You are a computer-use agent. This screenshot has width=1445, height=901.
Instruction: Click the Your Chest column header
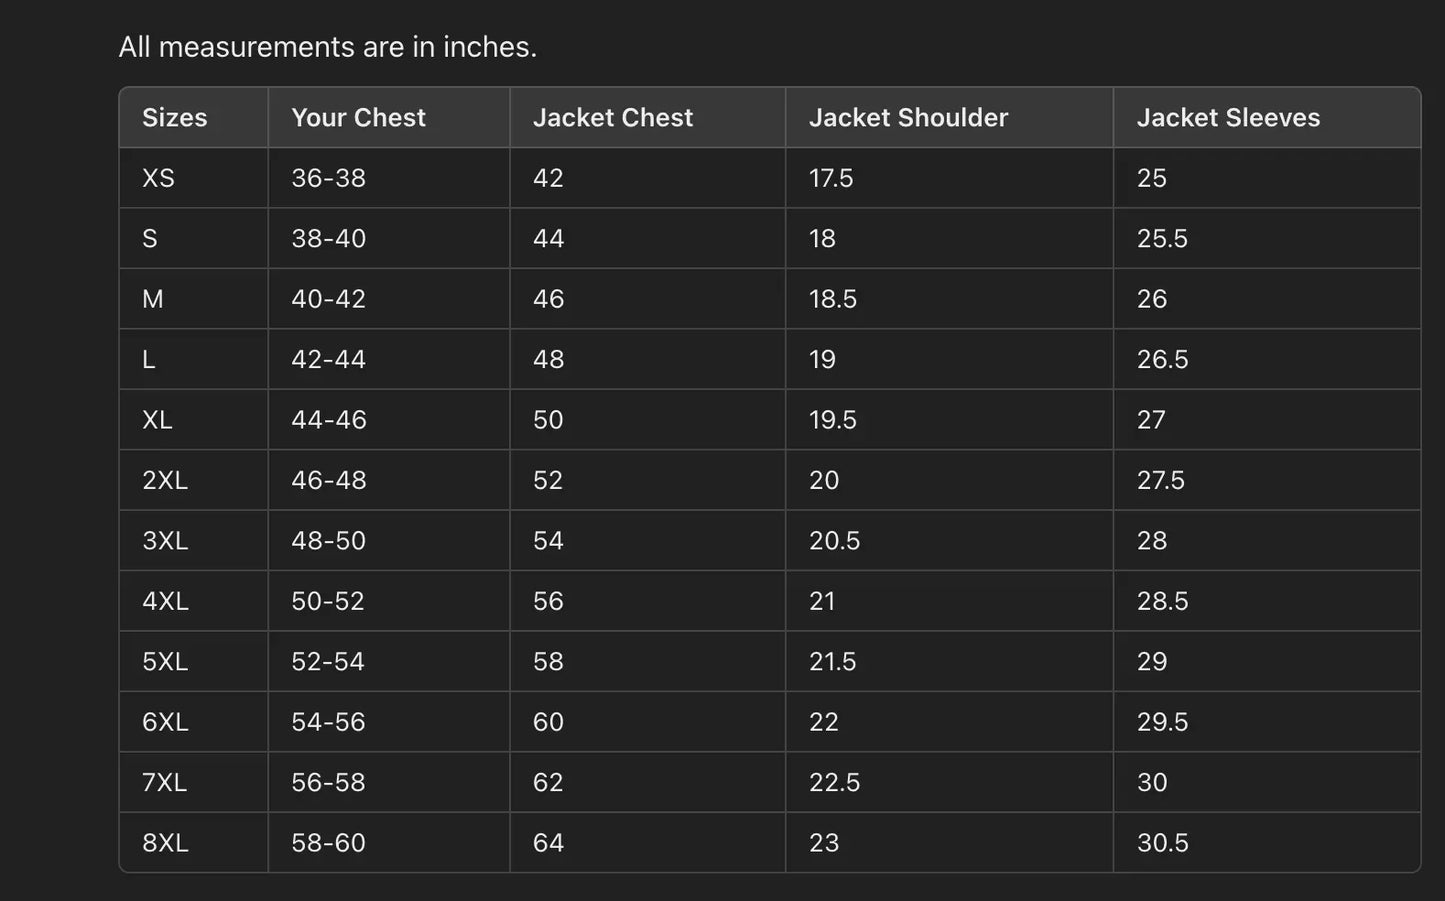(358, 118)
